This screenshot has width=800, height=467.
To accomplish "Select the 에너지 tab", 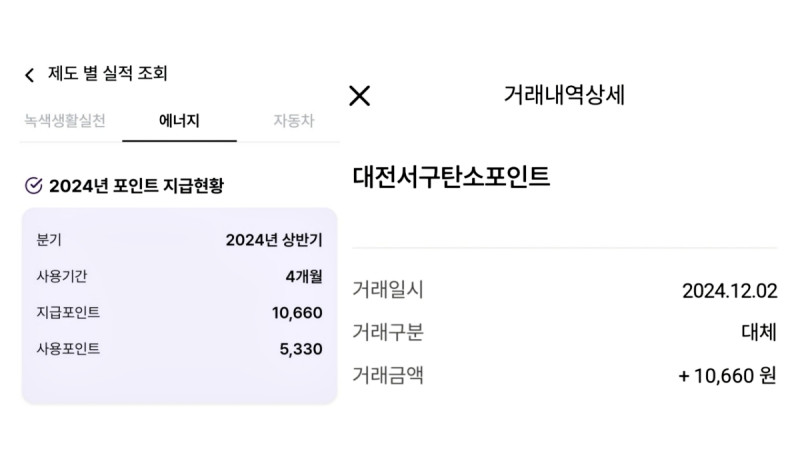I will [x=179, y=120].
